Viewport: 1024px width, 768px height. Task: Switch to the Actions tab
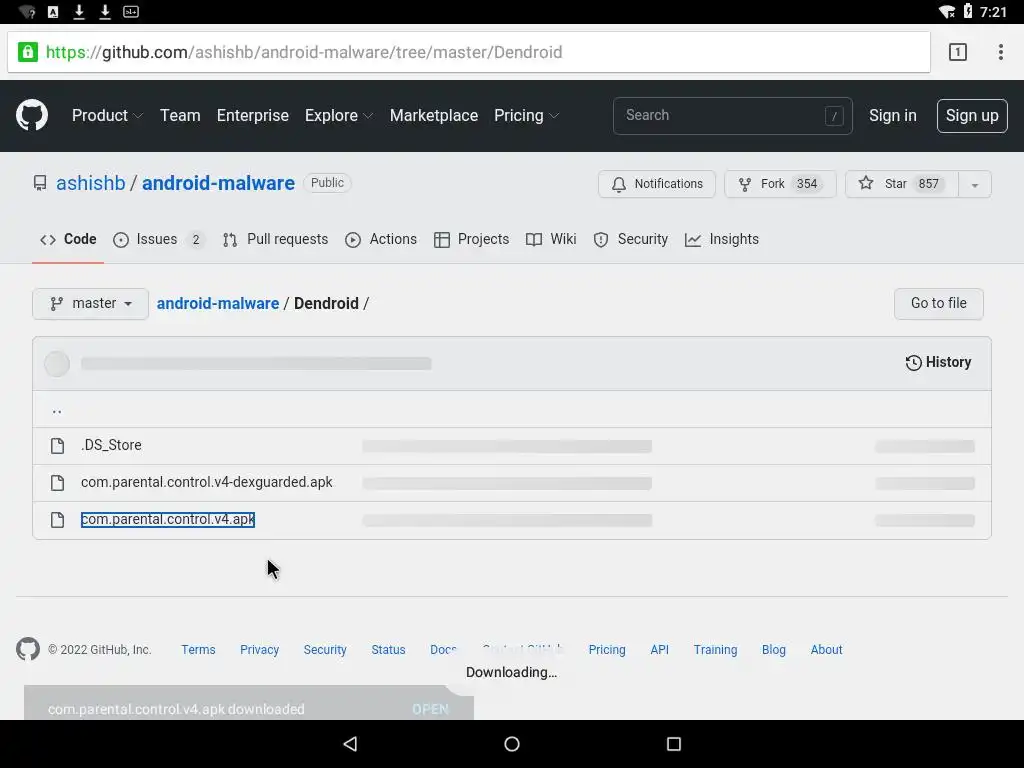tap(381, 239)
